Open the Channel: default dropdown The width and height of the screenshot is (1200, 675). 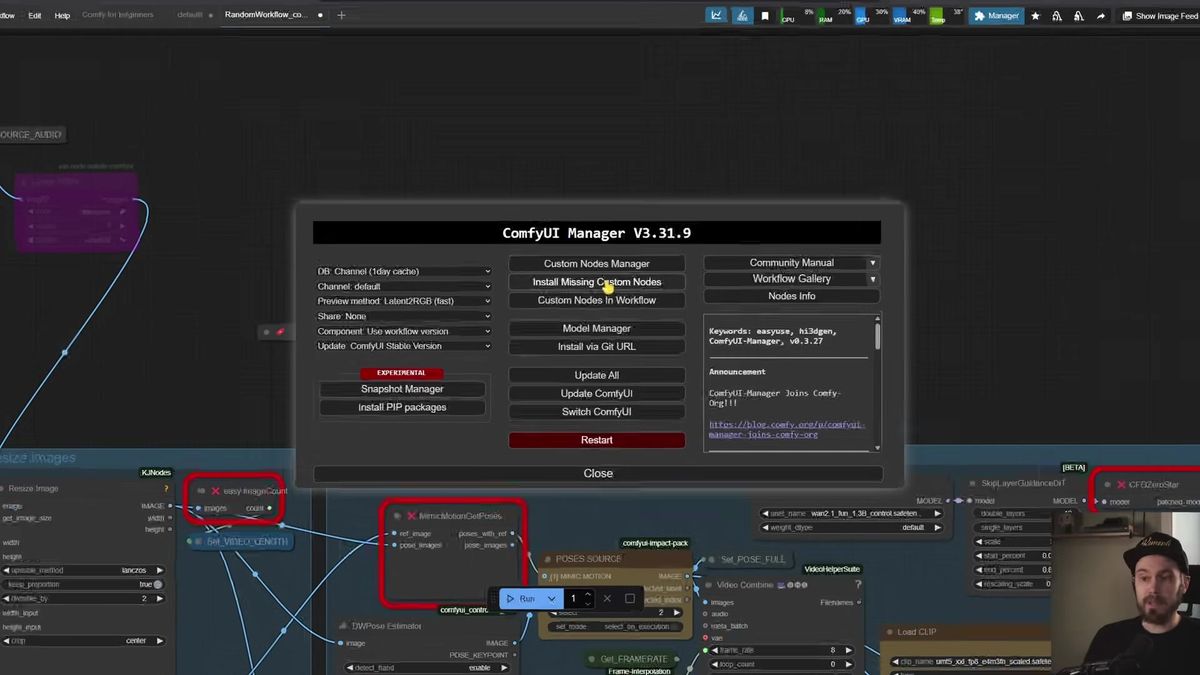[x=404, y=286]
